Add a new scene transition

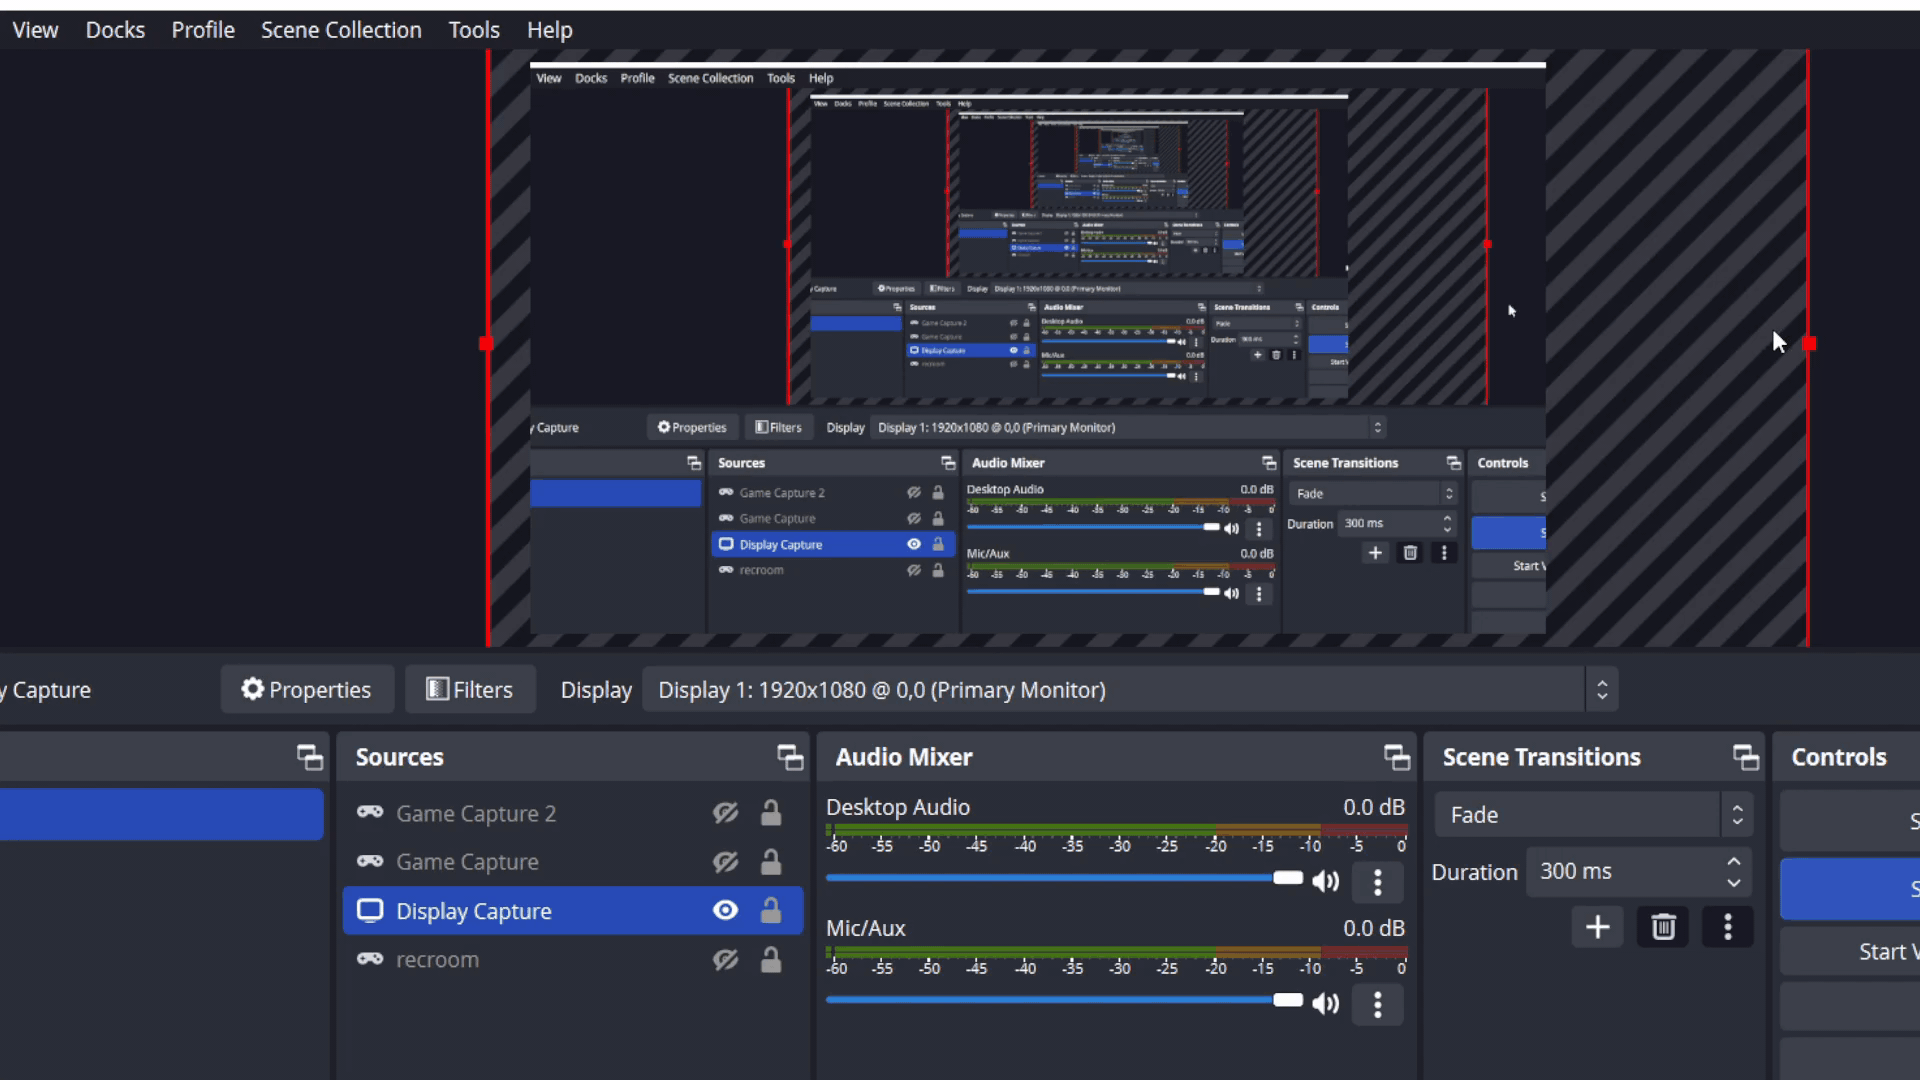click(1597, 927)
